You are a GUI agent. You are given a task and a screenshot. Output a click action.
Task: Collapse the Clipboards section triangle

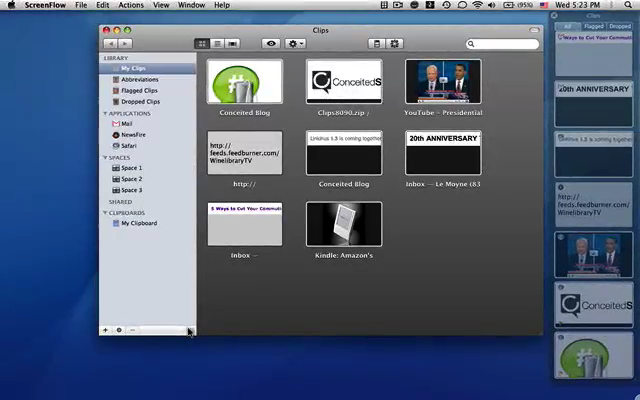coord(105,213)
